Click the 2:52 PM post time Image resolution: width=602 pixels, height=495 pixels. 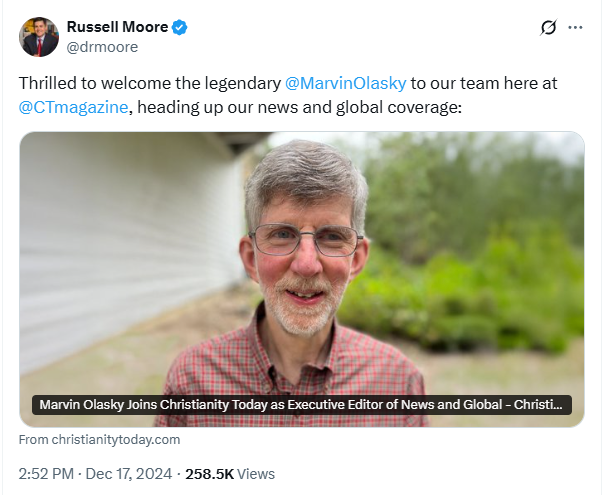pos(47,473)
